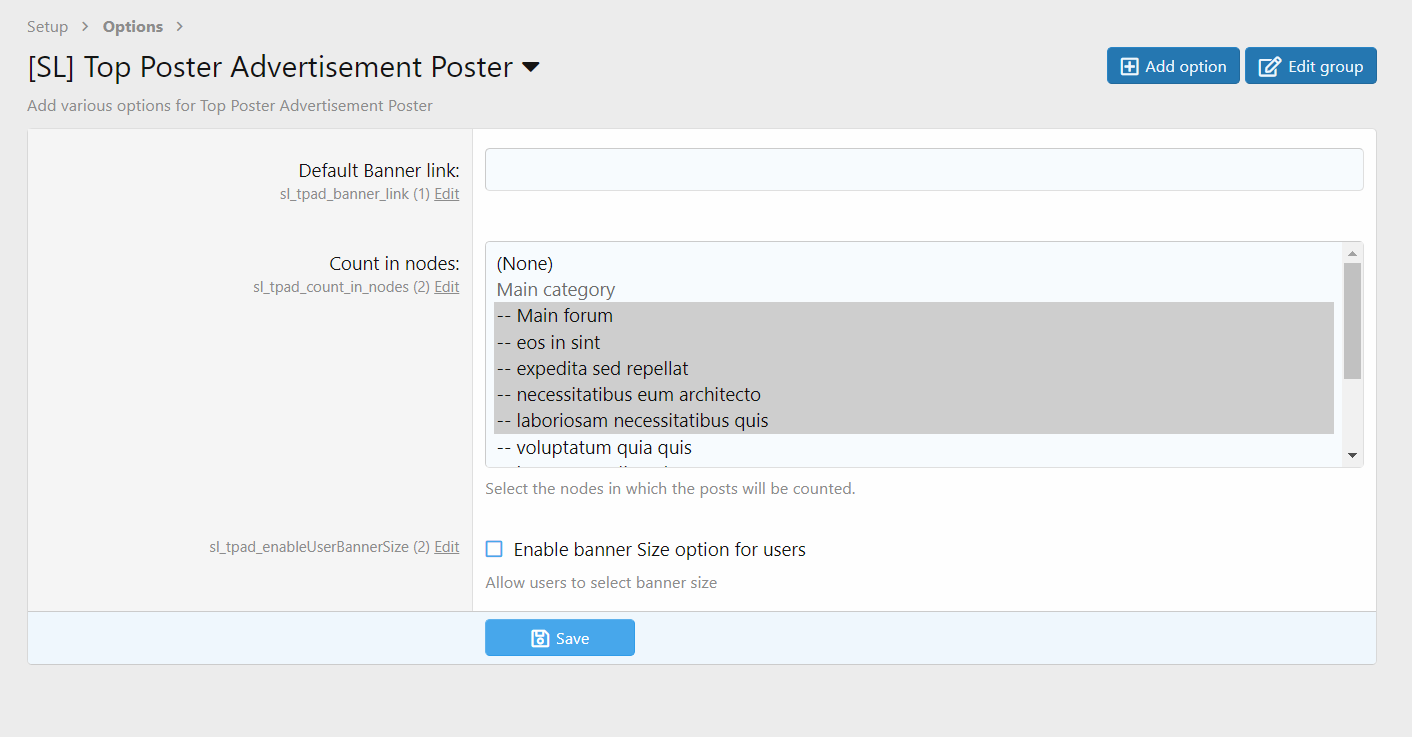The width and height of the screenshot is (1412, 737).
Task: Focus the Default Banner link field
Action: [923, 170]
